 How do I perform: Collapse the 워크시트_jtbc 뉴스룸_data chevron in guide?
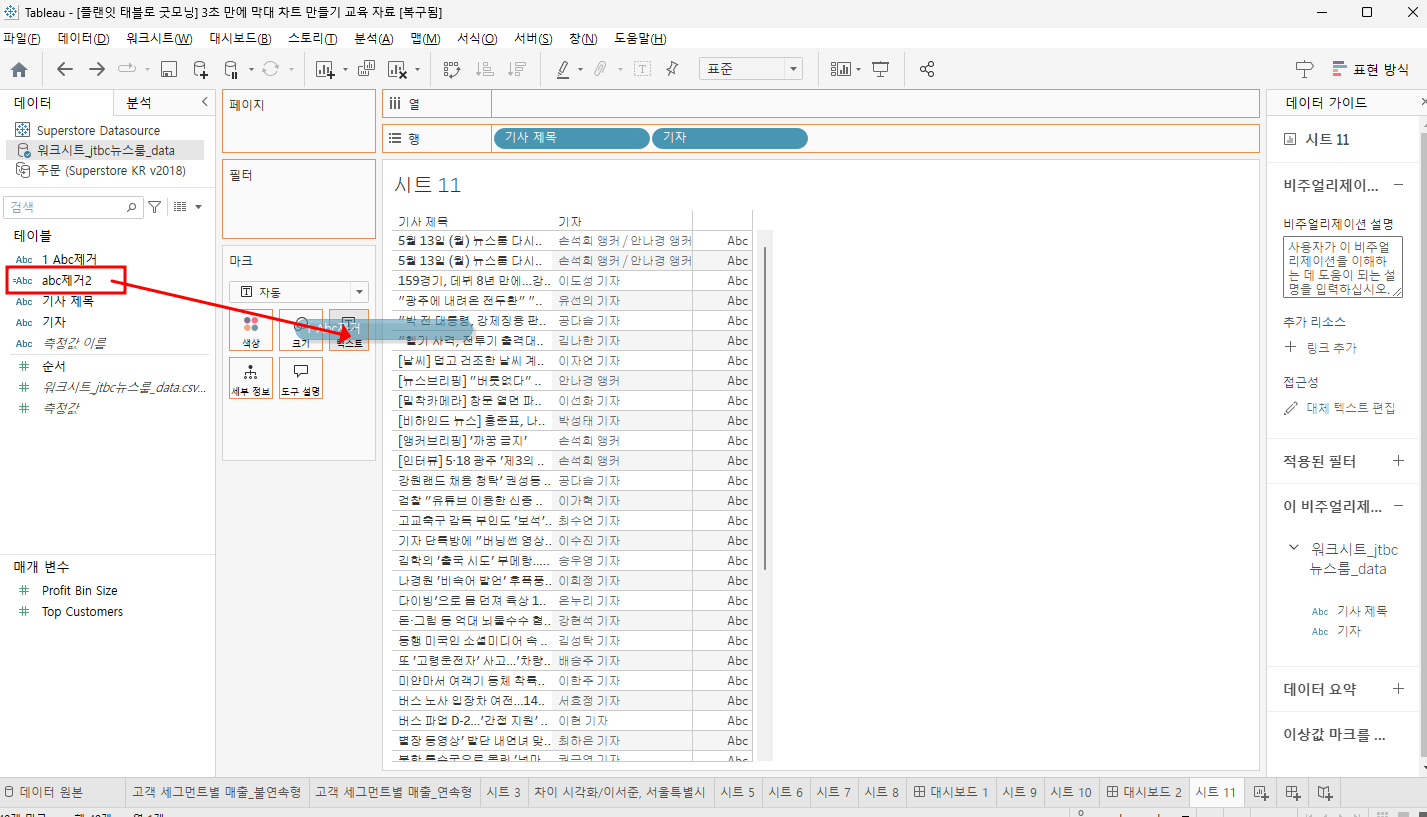[x=1295, y=549]
